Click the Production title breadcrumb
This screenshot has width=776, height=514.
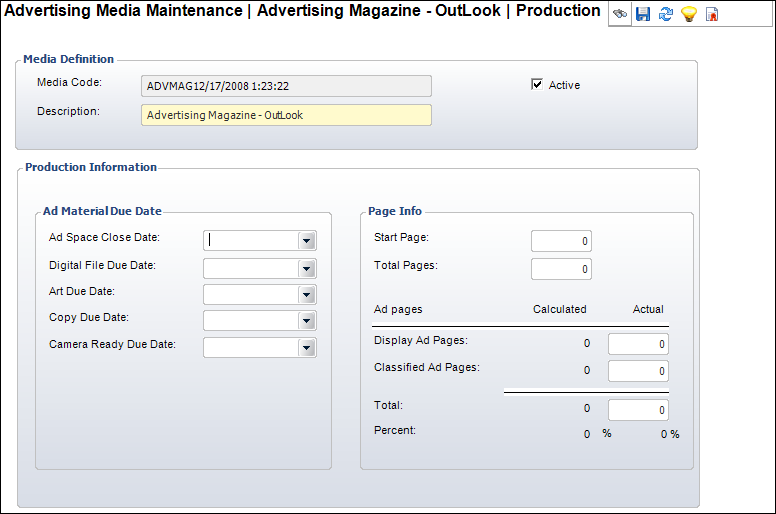[x=558, y=11]
